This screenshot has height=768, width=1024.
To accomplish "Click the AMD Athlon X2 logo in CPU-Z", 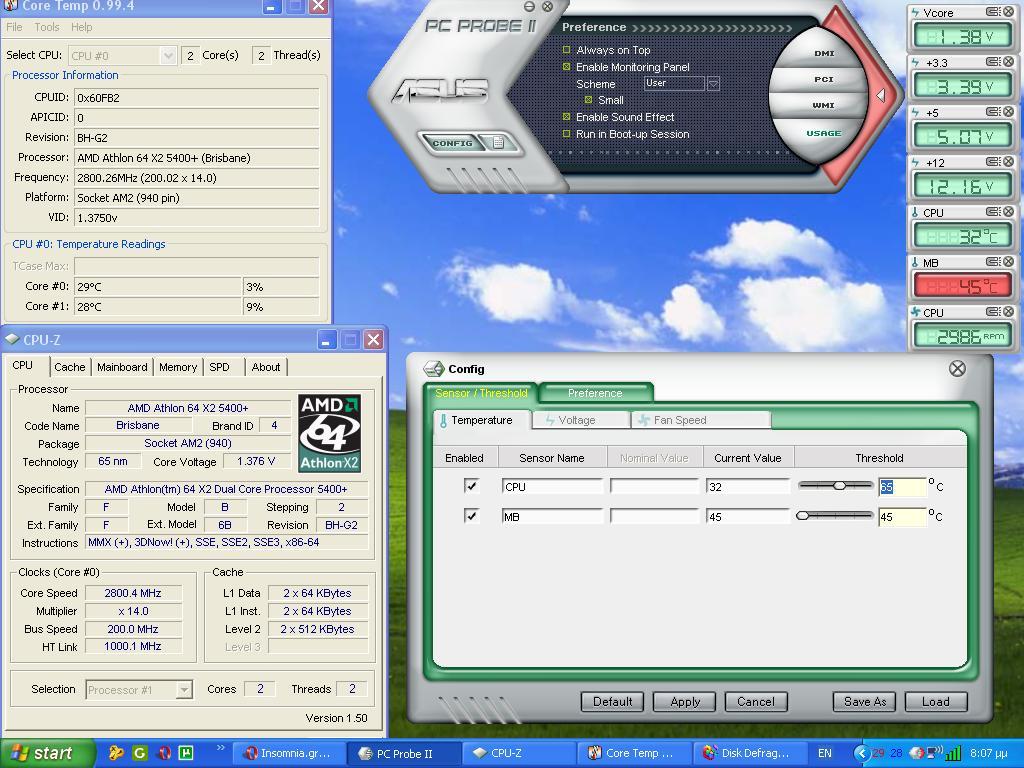I will tap(330, 433).
